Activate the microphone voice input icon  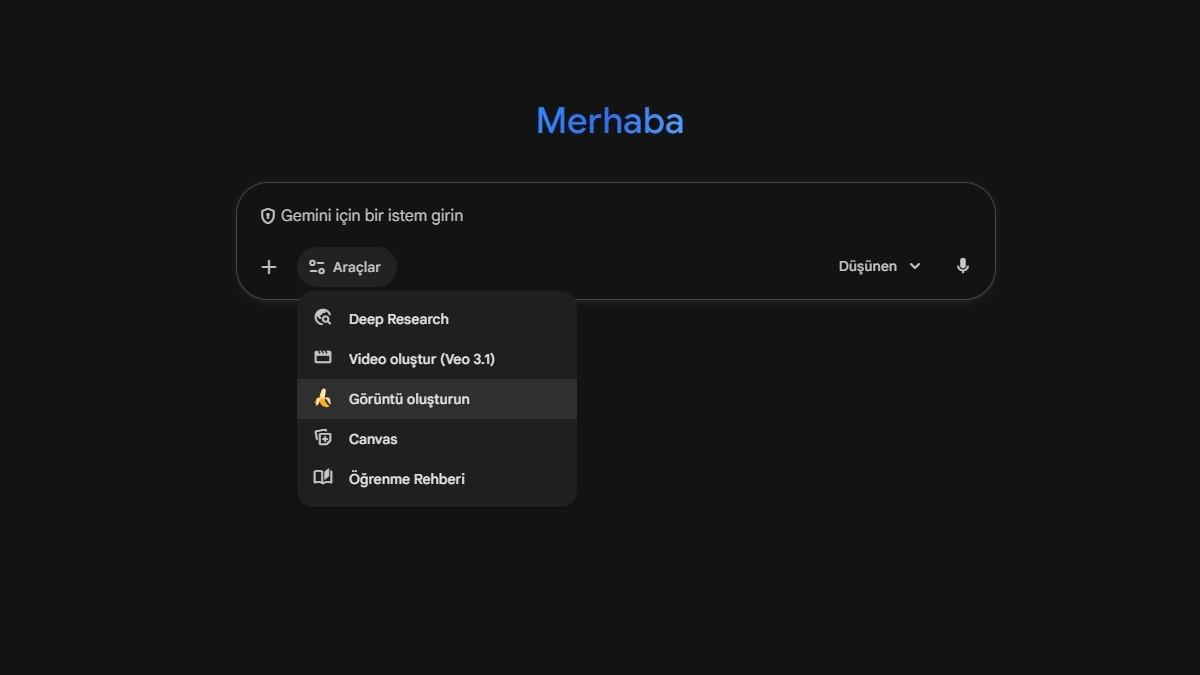962,266
